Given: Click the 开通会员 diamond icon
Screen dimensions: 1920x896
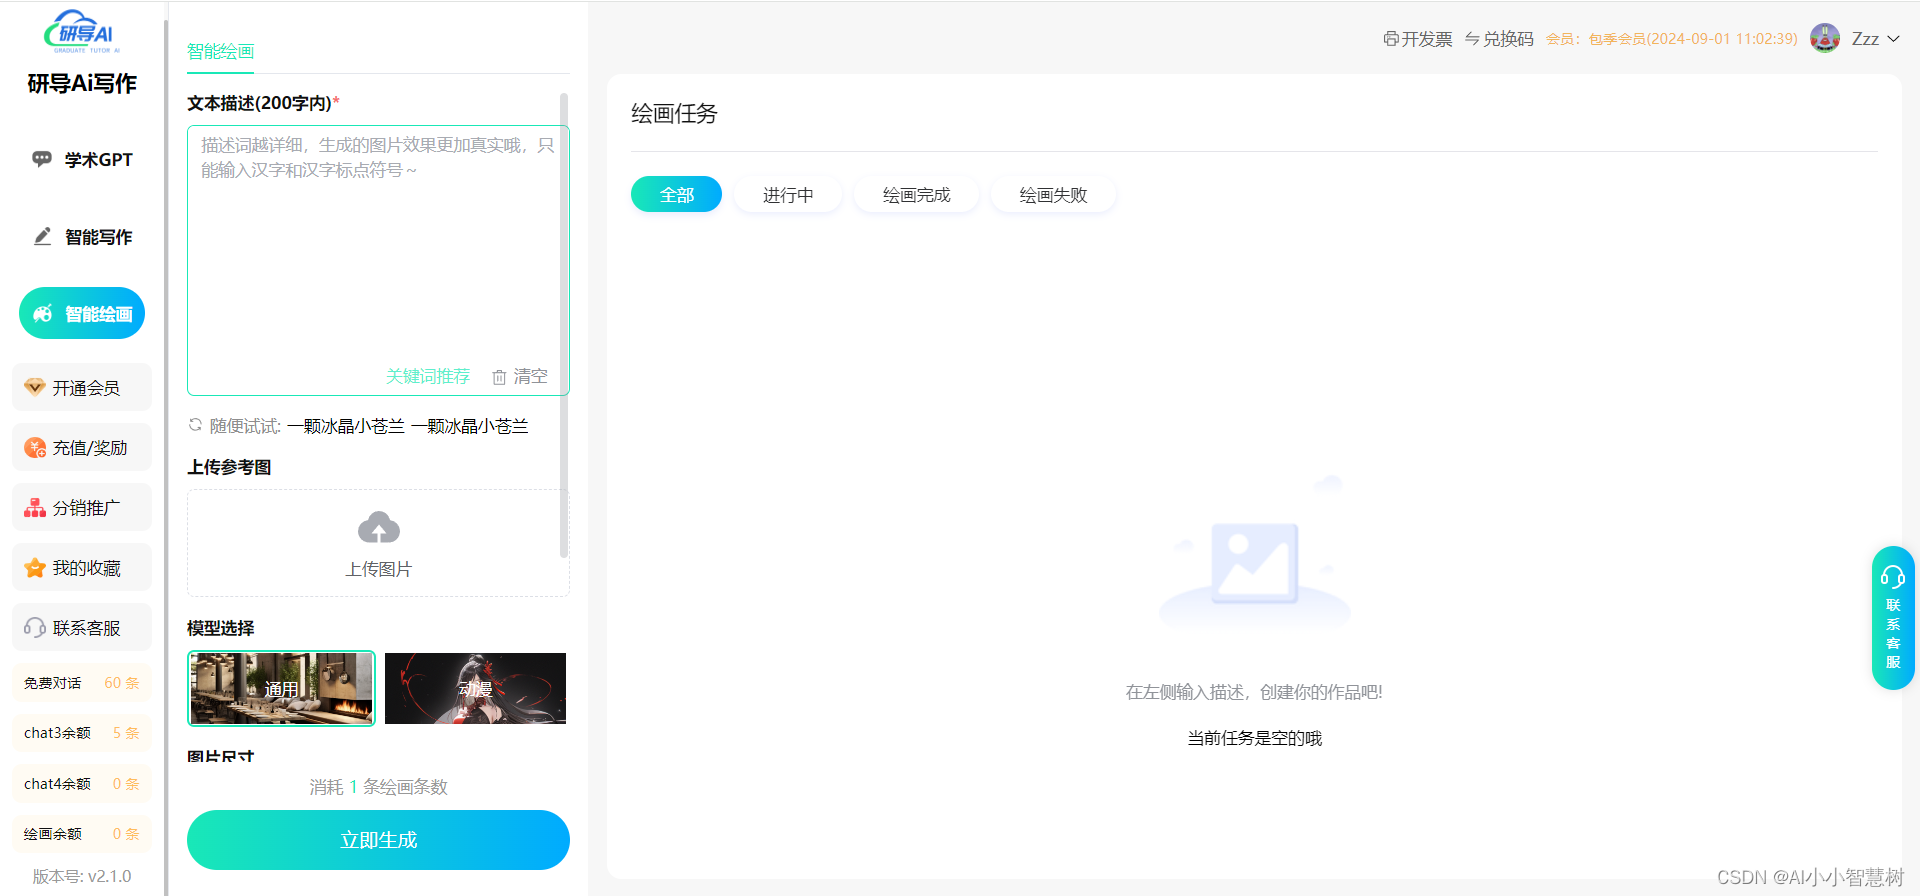Looking at the screenshot, I should [35, 387].
